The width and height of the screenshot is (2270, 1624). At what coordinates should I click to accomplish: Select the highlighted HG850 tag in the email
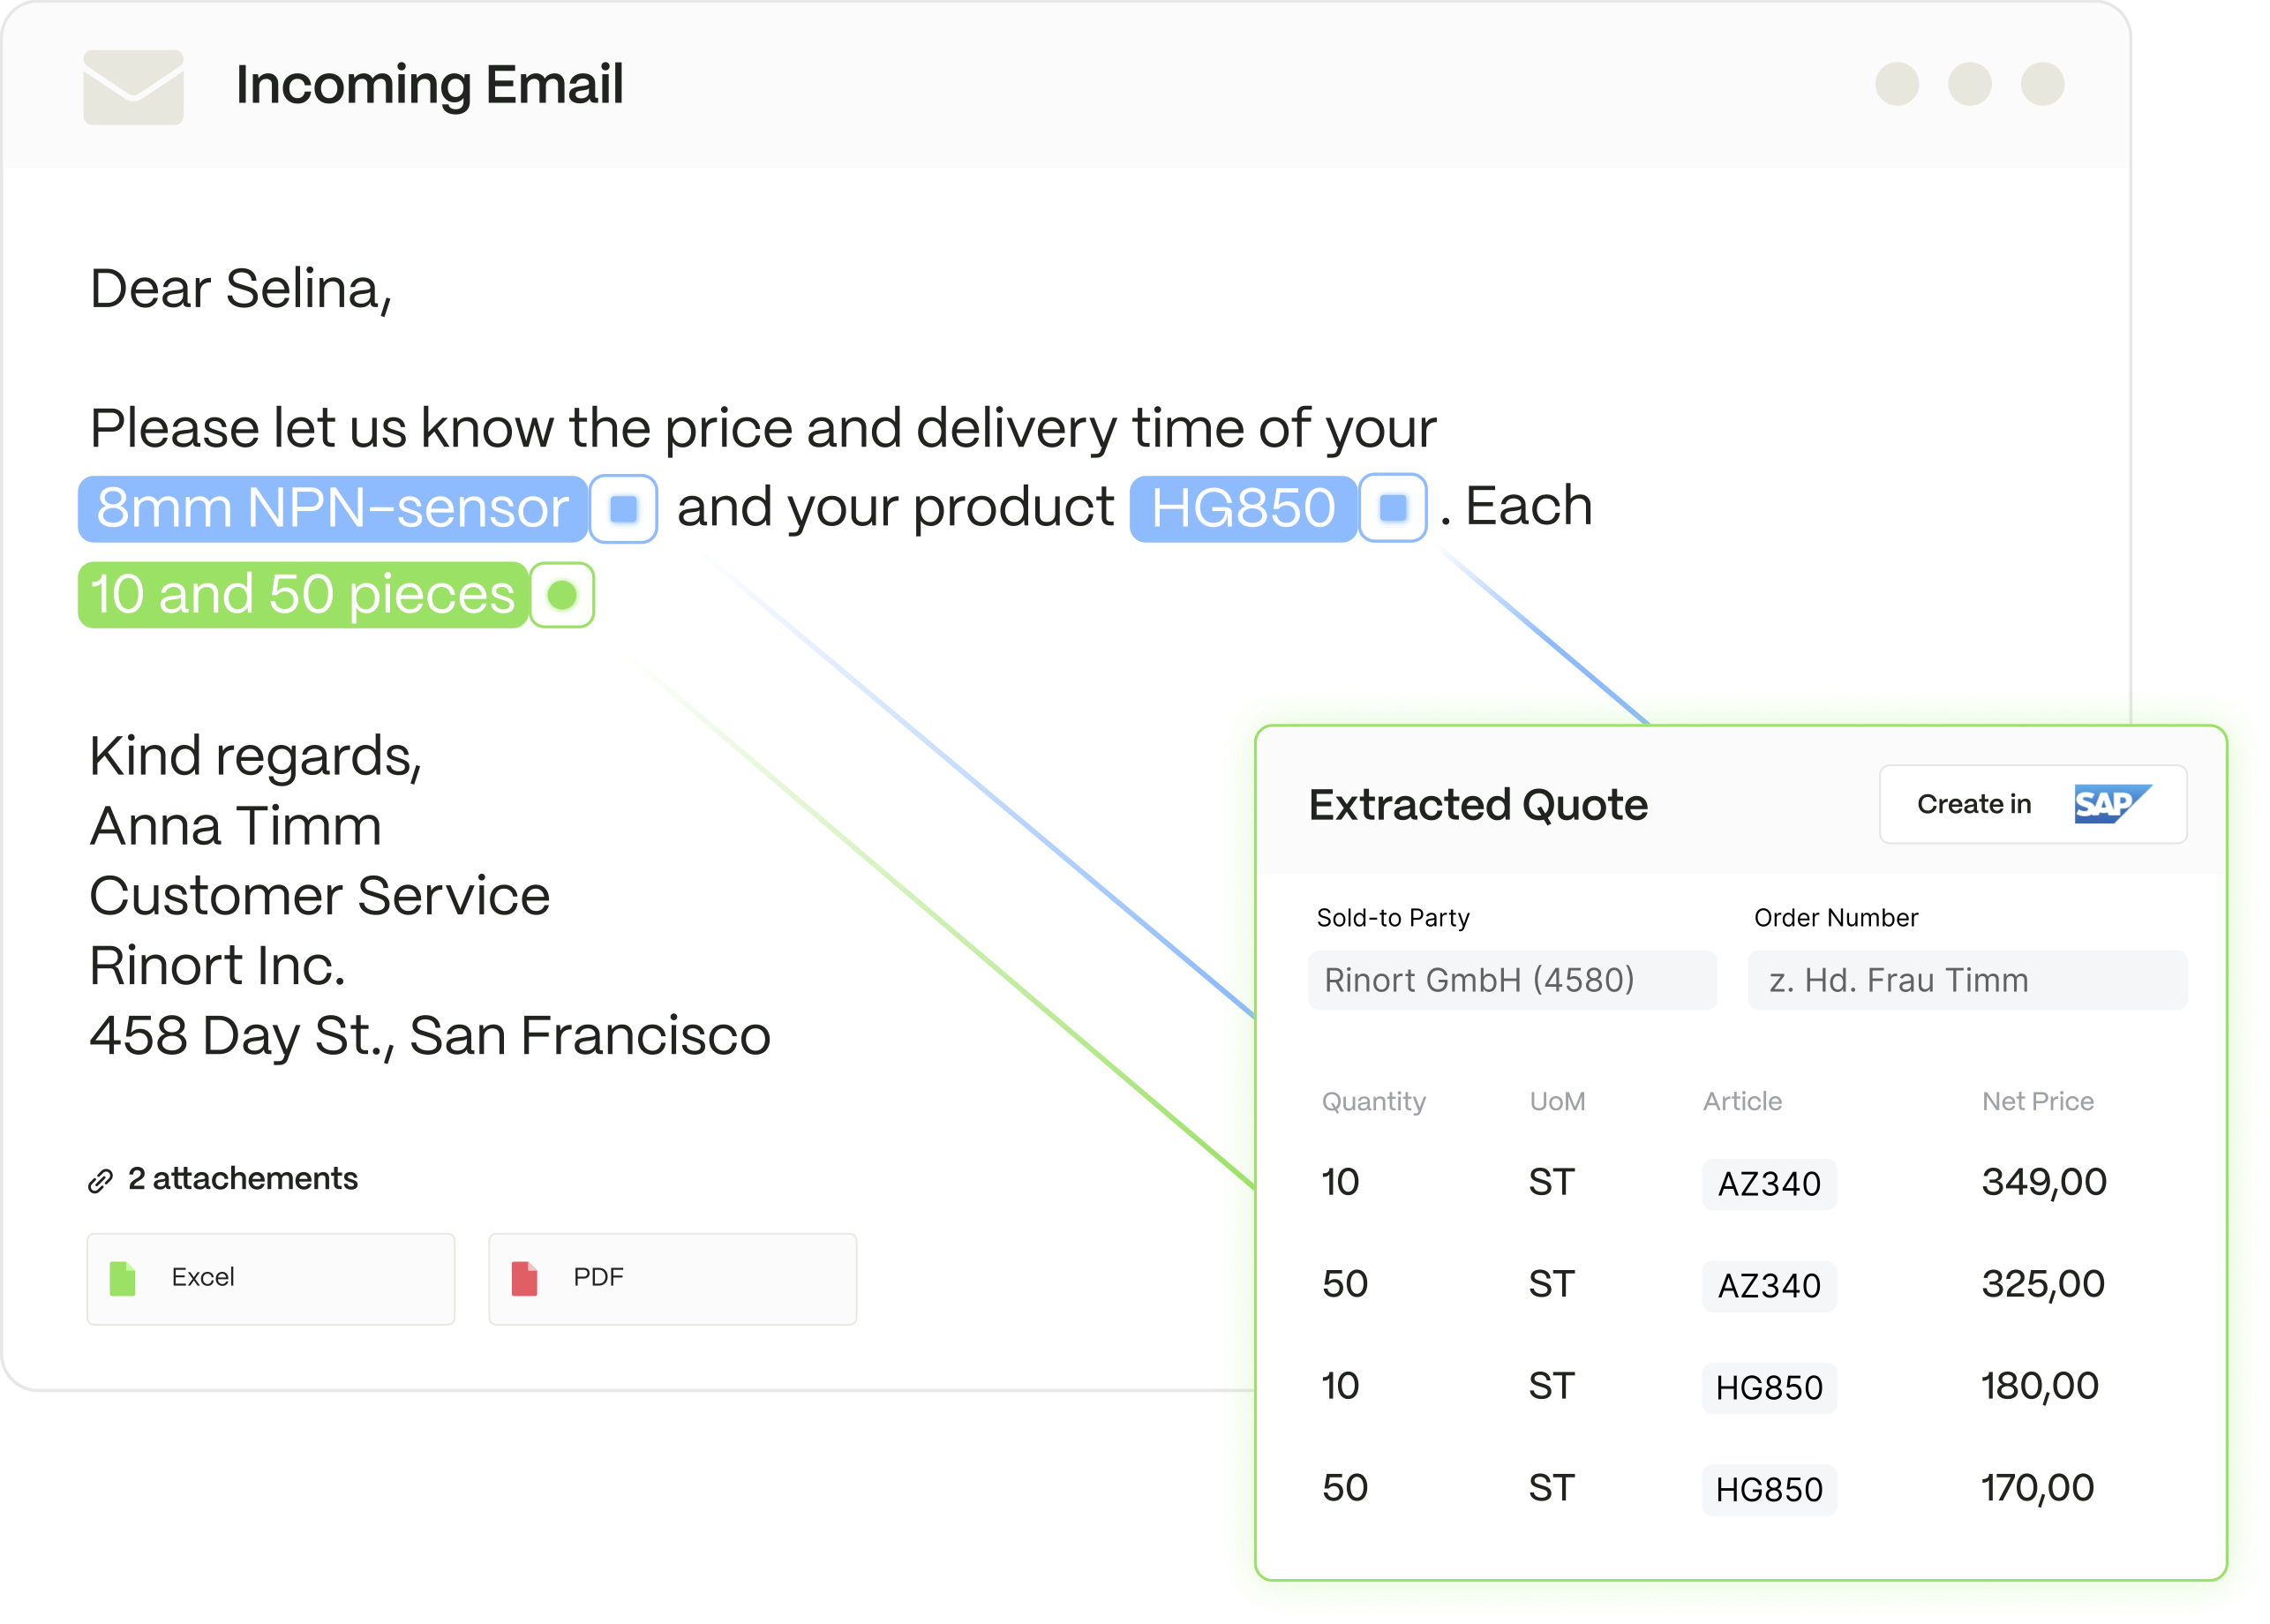tap(1243, 509)
